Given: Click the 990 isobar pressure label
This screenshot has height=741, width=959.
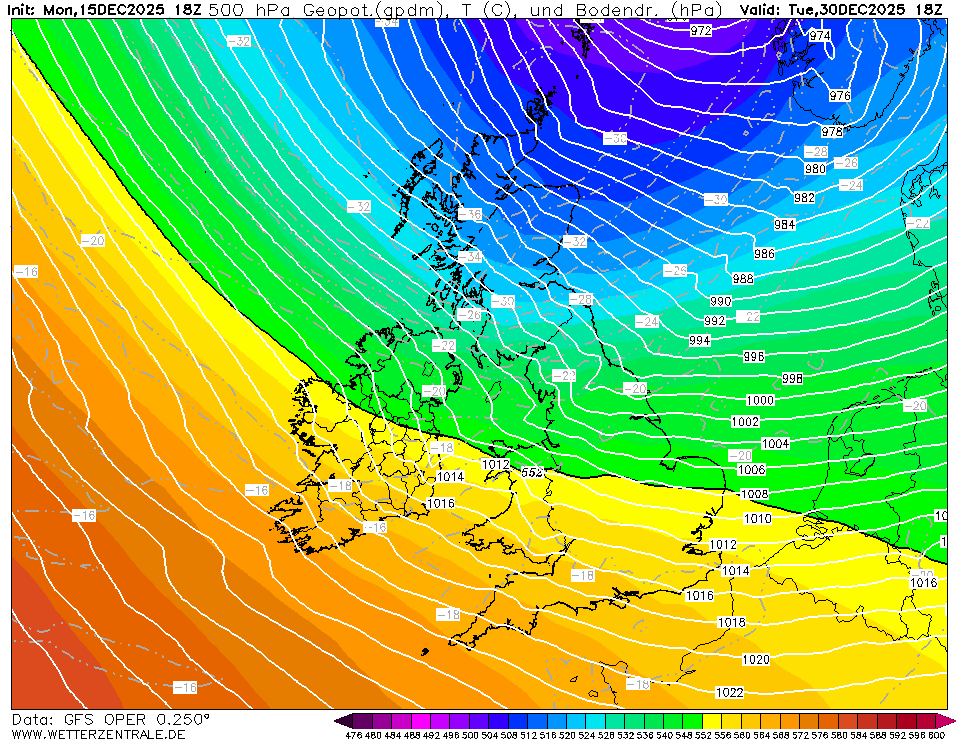Looking at the screenshot, I should 720,301.
